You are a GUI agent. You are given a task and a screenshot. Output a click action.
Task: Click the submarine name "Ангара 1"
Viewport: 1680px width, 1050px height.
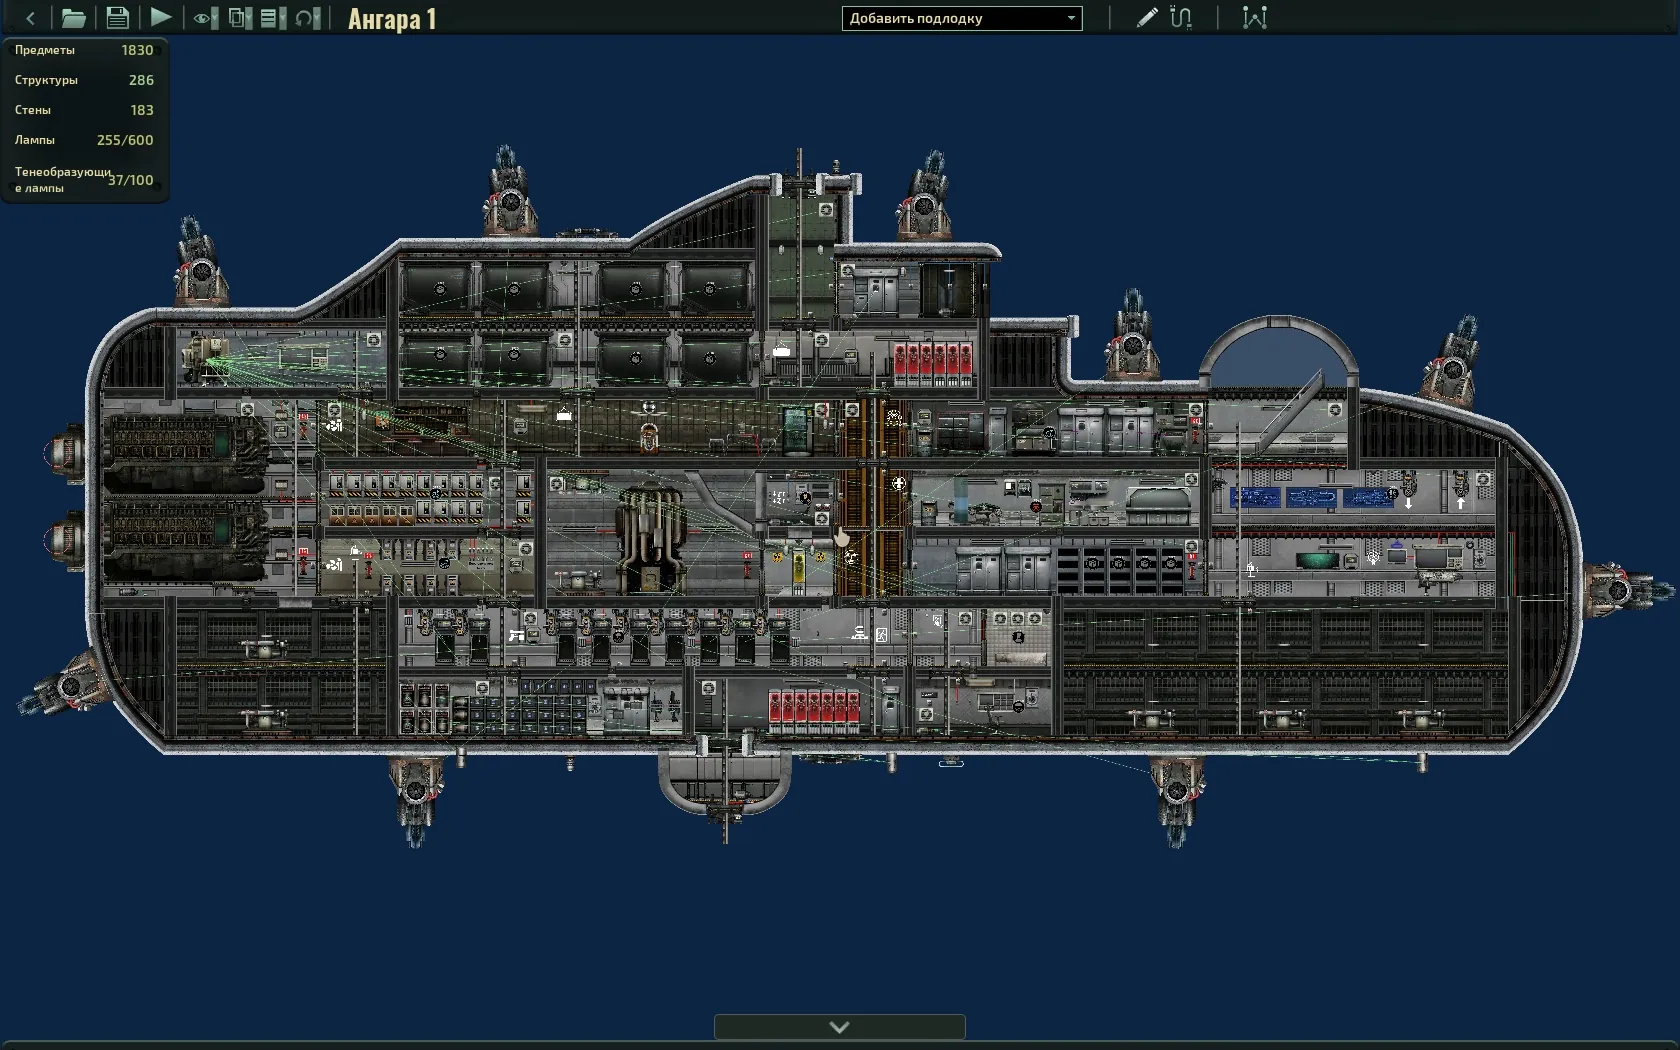[392, 19]
